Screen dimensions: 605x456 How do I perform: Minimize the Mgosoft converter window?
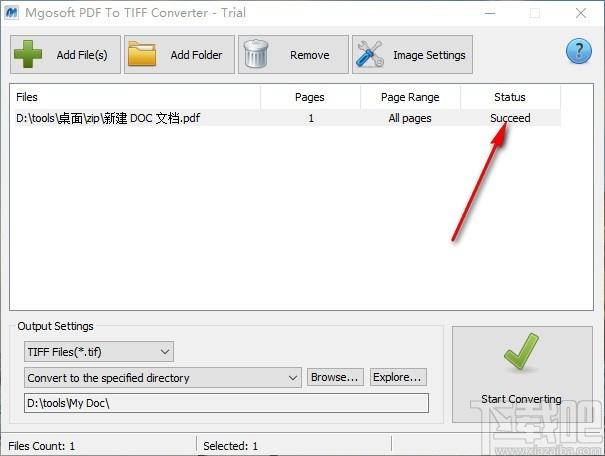pos(490,13)
